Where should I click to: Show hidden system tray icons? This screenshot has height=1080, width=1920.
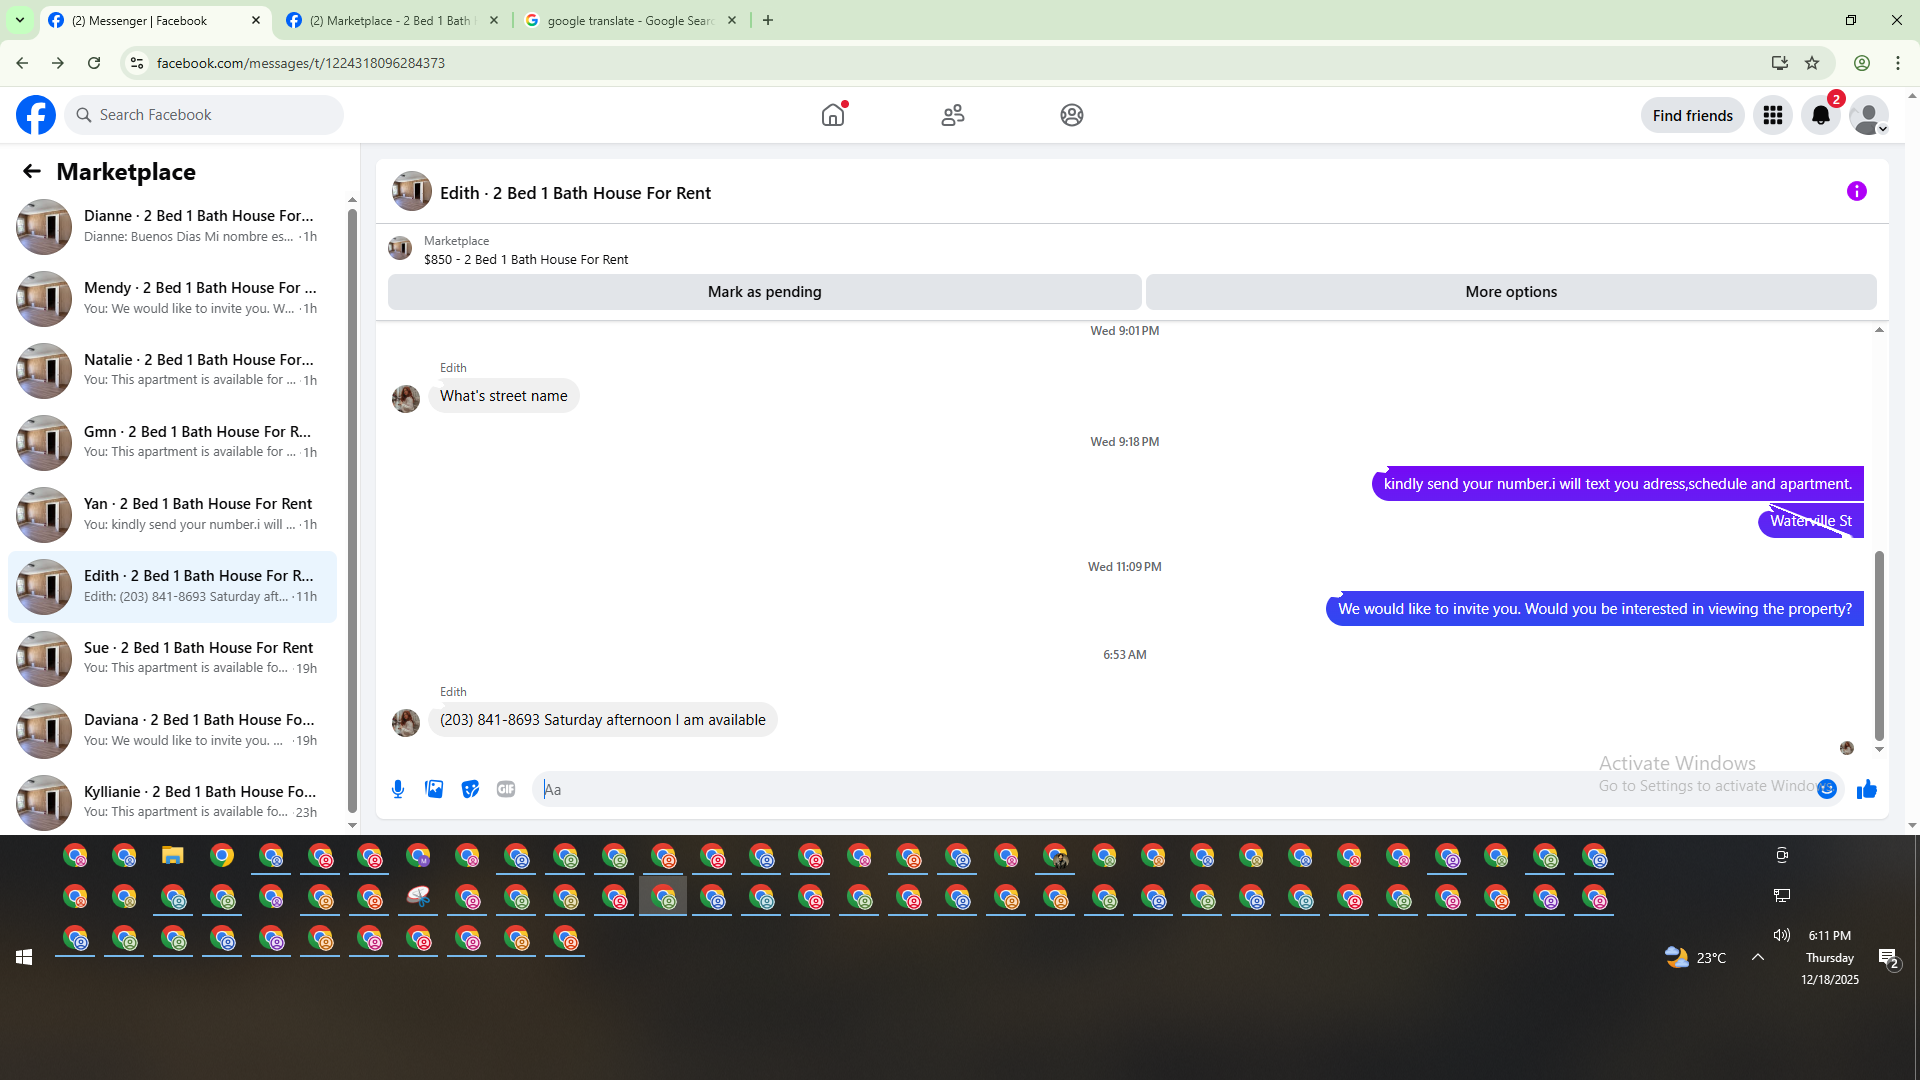click(x=1758, y=957)
